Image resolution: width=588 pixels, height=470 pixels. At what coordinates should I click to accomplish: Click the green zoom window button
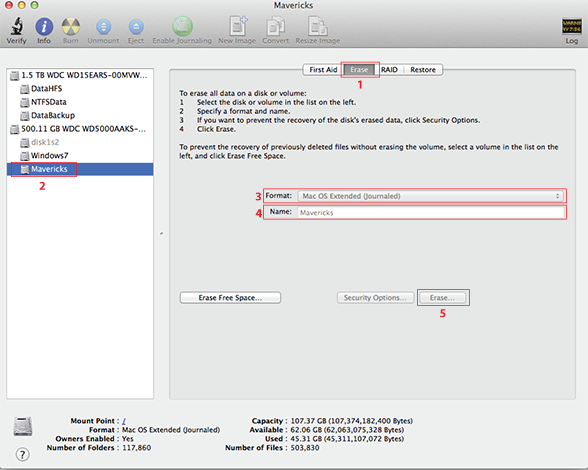(34, 5)
